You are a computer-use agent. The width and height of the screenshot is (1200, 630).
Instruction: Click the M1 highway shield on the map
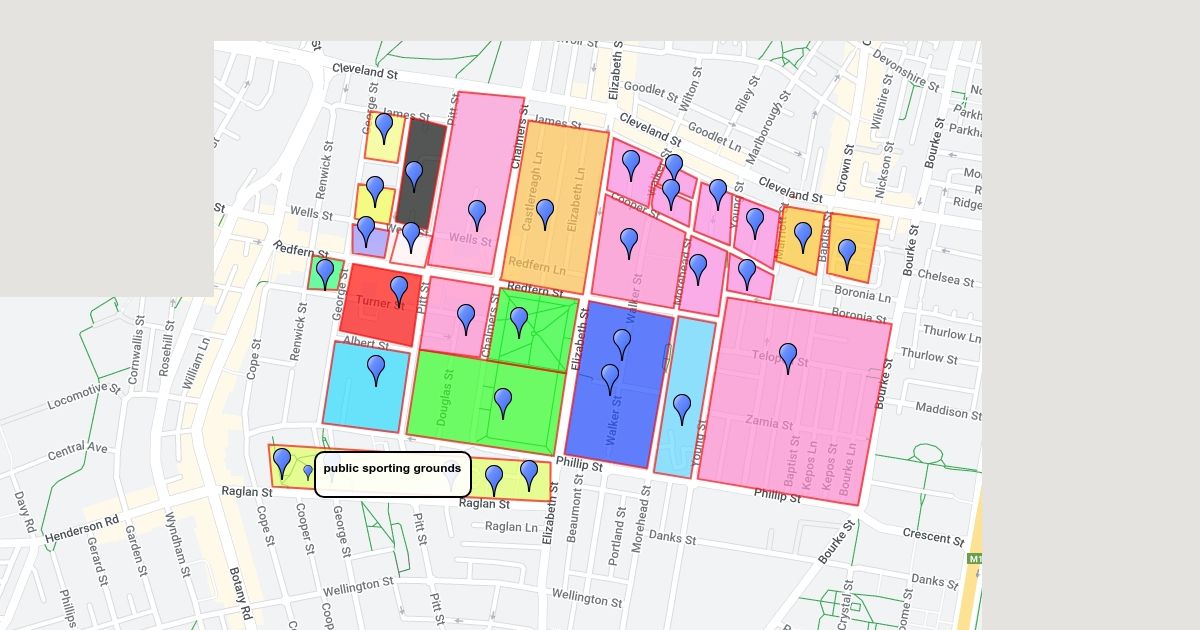(975, 559)
